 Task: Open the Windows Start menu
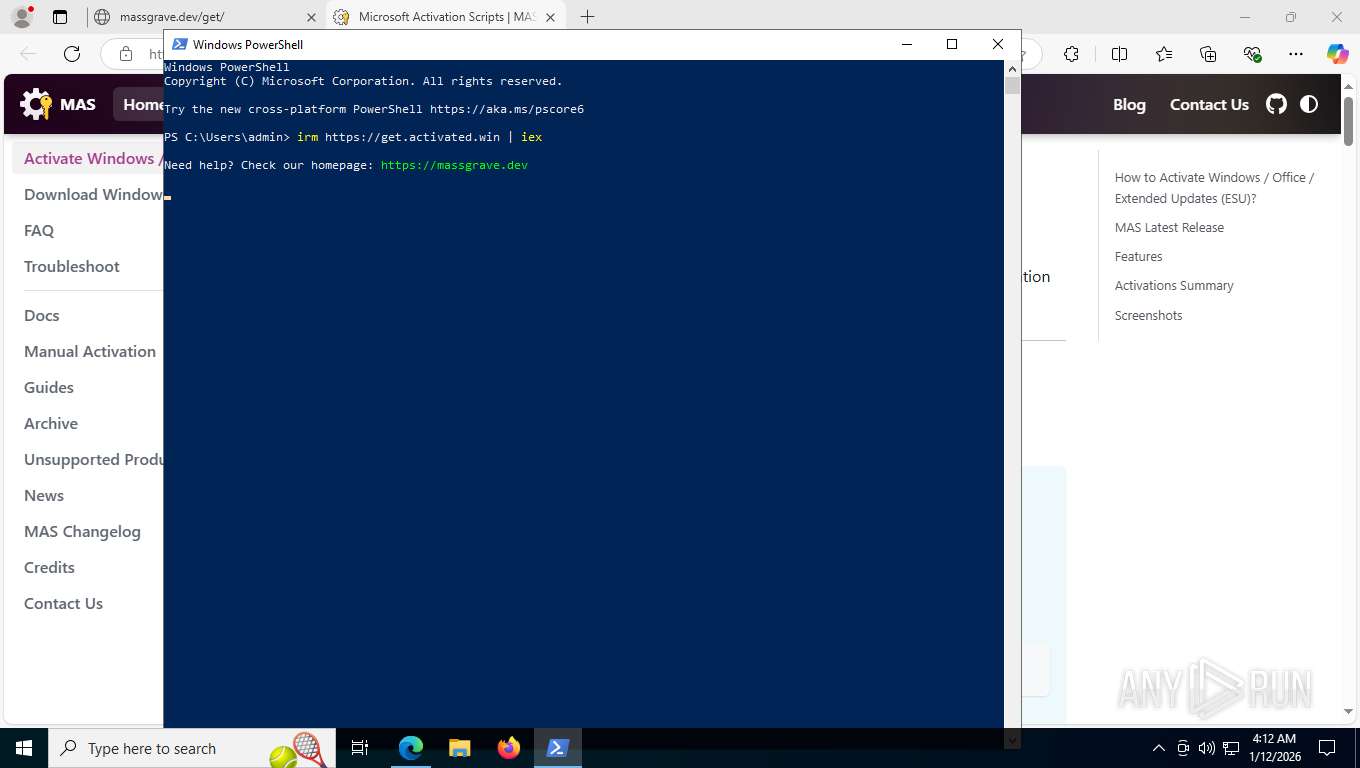(x=23, y=748)
